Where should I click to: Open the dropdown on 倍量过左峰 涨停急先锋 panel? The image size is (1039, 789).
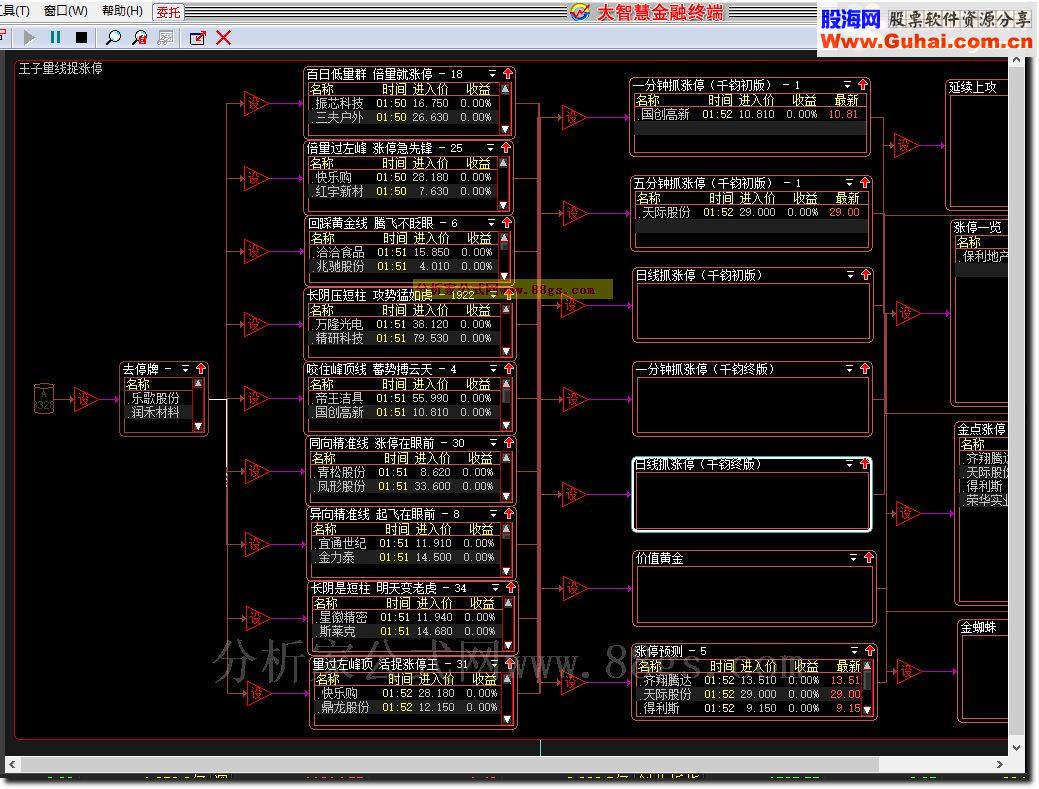click(x=491, y=147)
